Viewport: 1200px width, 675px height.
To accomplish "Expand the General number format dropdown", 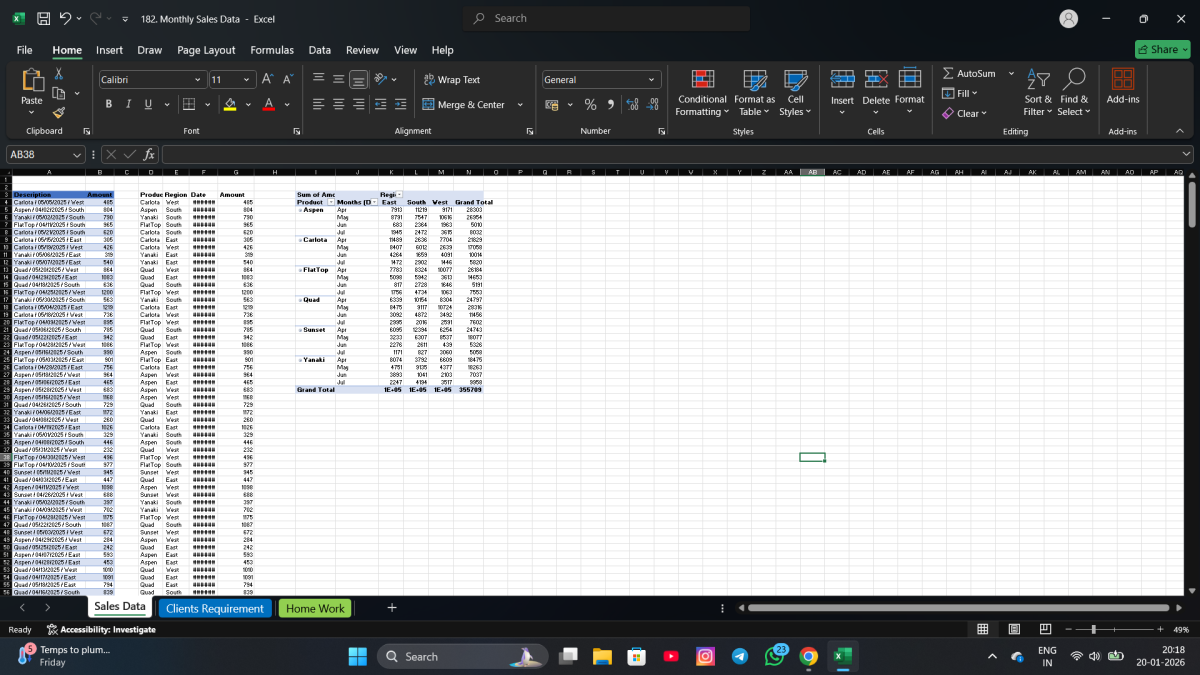I will tap(652, 80).
